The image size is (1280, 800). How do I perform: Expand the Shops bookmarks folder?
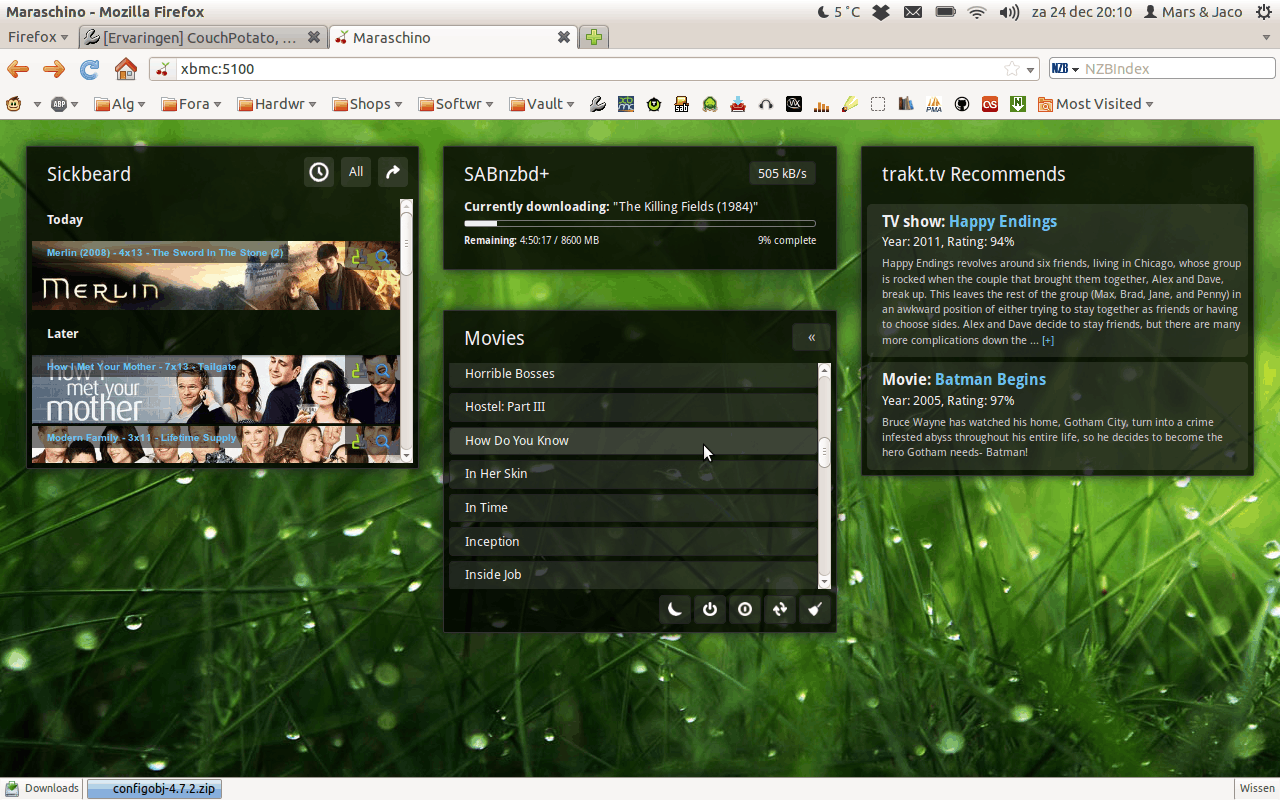368,104
